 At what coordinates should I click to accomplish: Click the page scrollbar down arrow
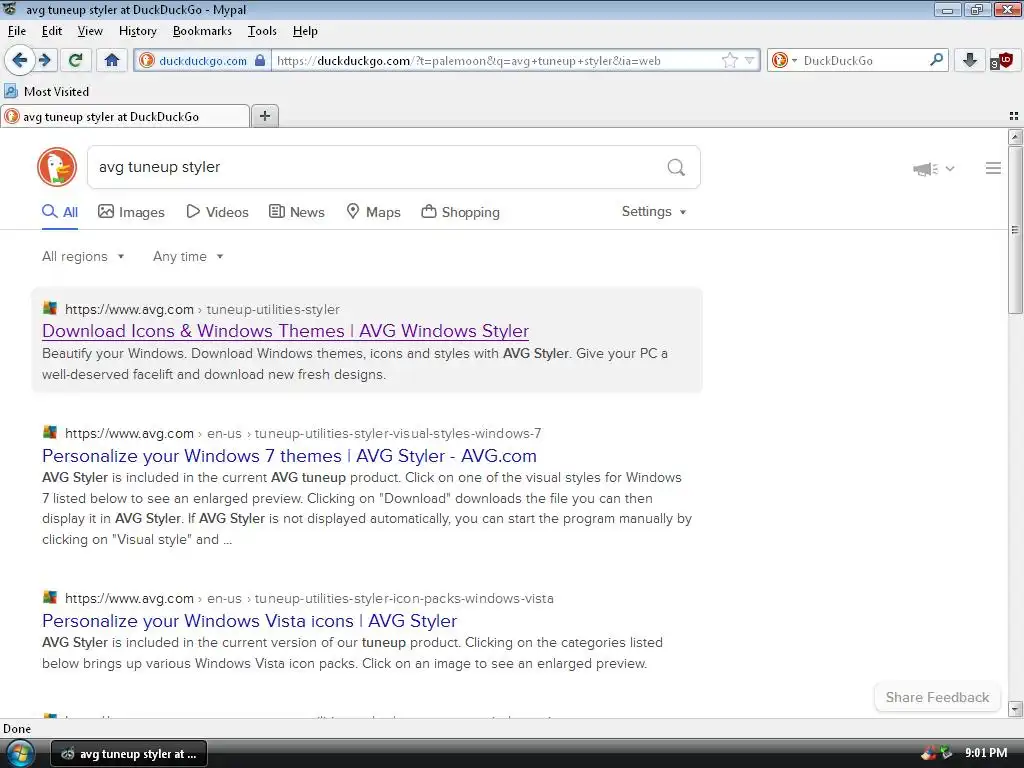pyautogui.click(x=1015, y=709)
